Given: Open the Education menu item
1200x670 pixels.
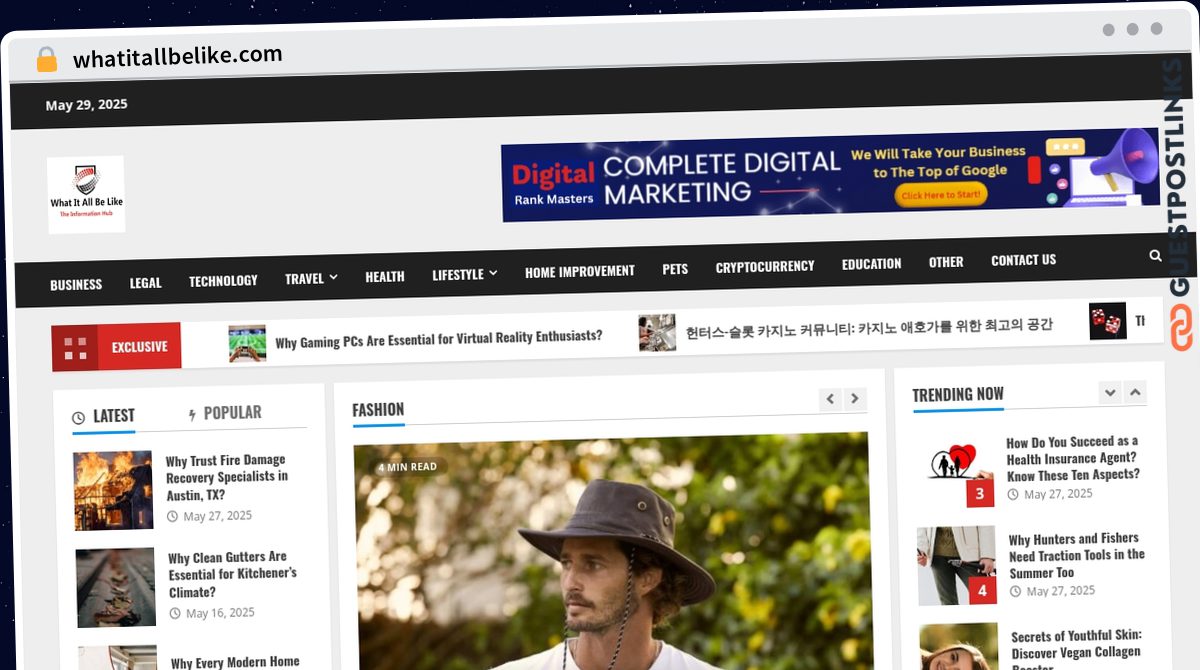Looking at the screenshot, I should click(x=871, y=264).
